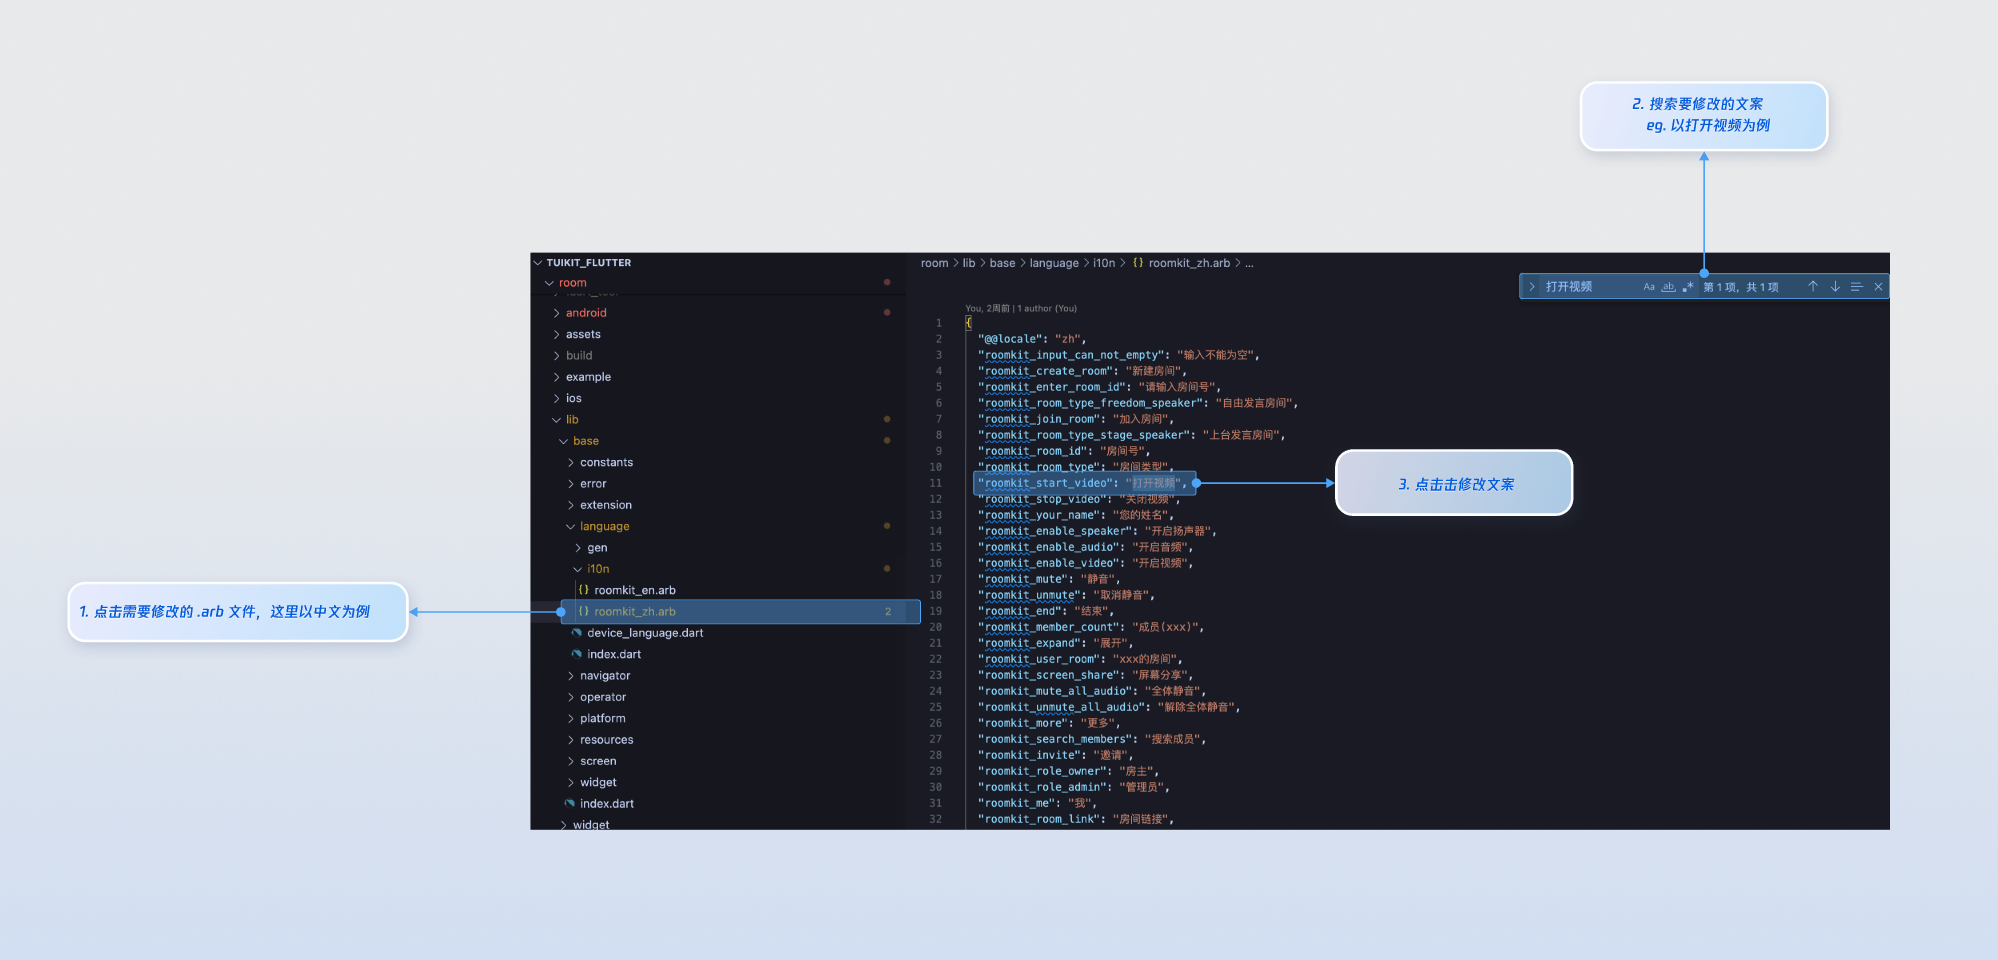Toggle Use Regular Expression in find widget

pyautogui.click(x=1688, y=287)
